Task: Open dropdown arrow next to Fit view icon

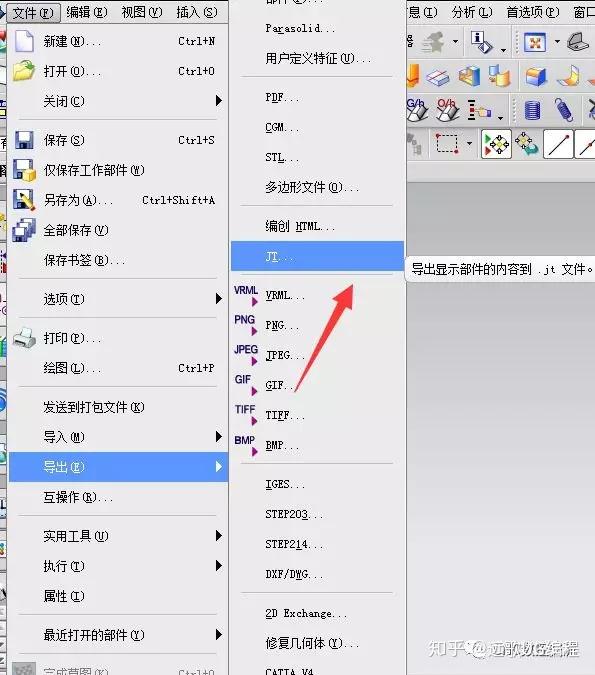Action: tap(557, 42)
